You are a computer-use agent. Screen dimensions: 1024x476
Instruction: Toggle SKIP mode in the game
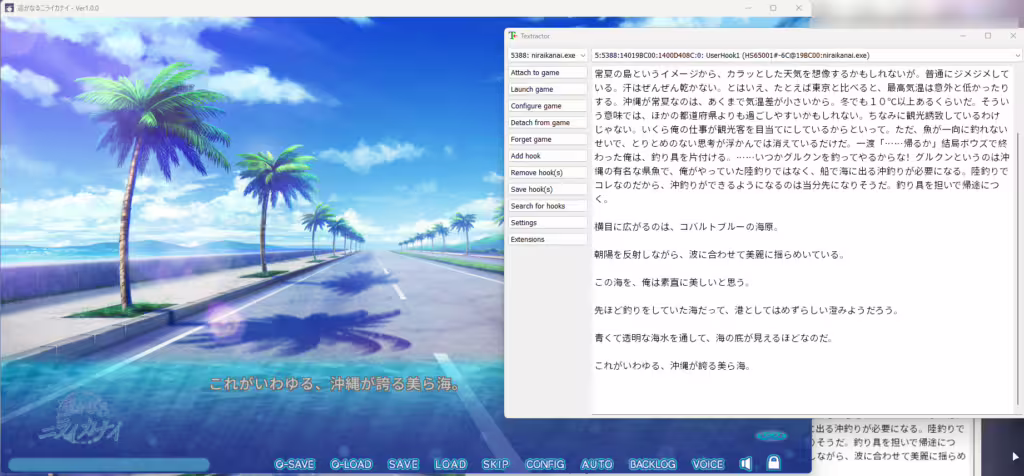coord(496,464)
